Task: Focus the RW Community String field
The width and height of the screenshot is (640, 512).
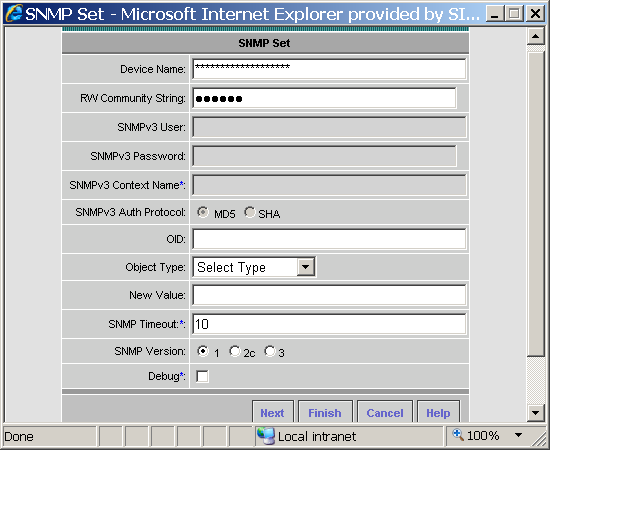Action: click(324, 98)
